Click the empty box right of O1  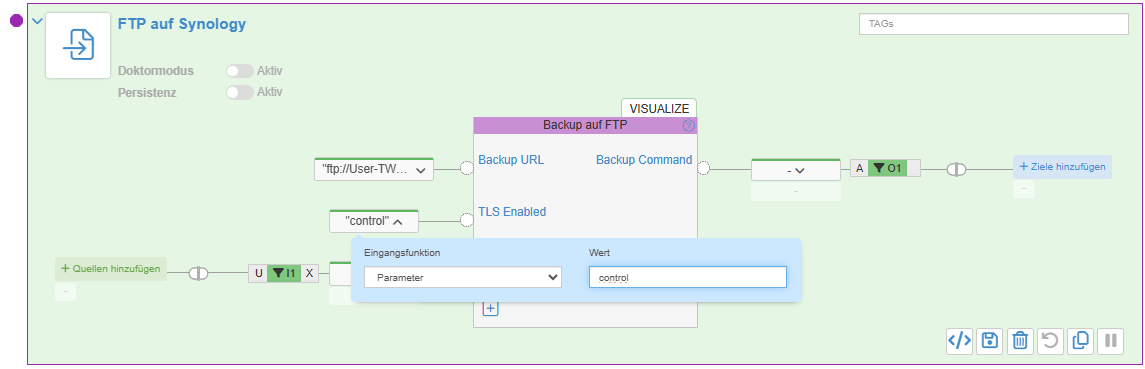pyautogui.click(x=914, y=168)
